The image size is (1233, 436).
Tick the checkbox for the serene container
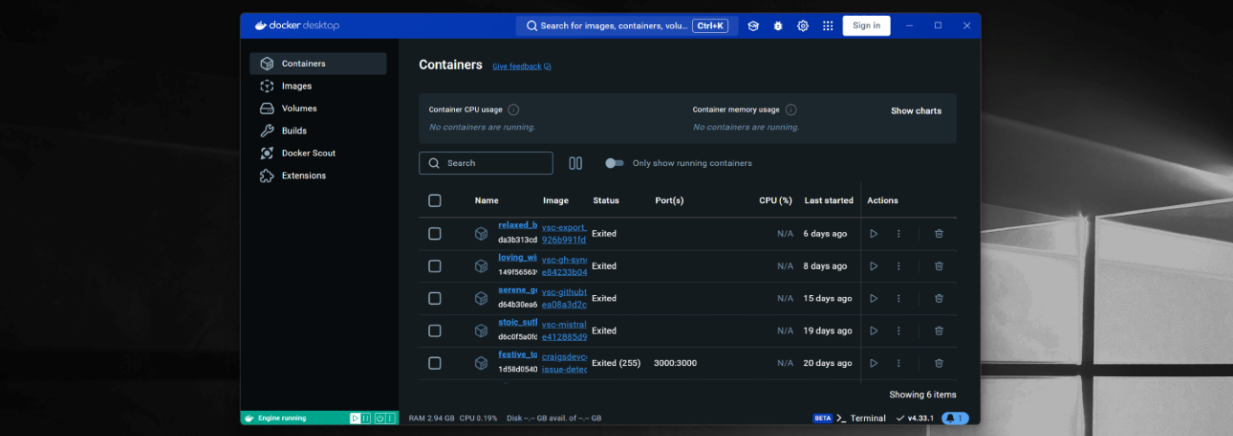[434, 298]
